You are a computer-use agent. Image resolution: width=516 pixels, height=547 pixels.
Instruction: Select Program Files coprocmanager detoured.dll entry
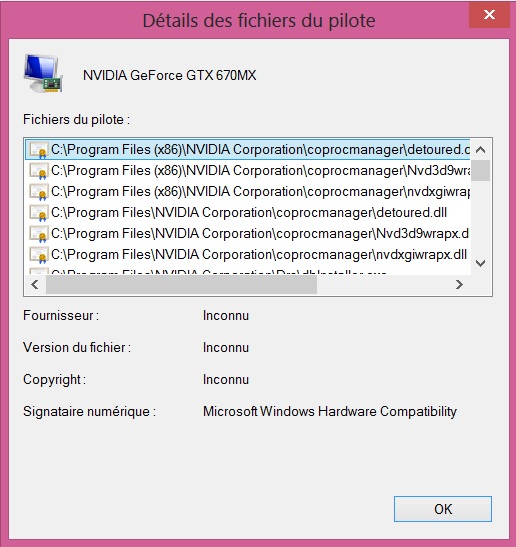(x=248, y=212)
